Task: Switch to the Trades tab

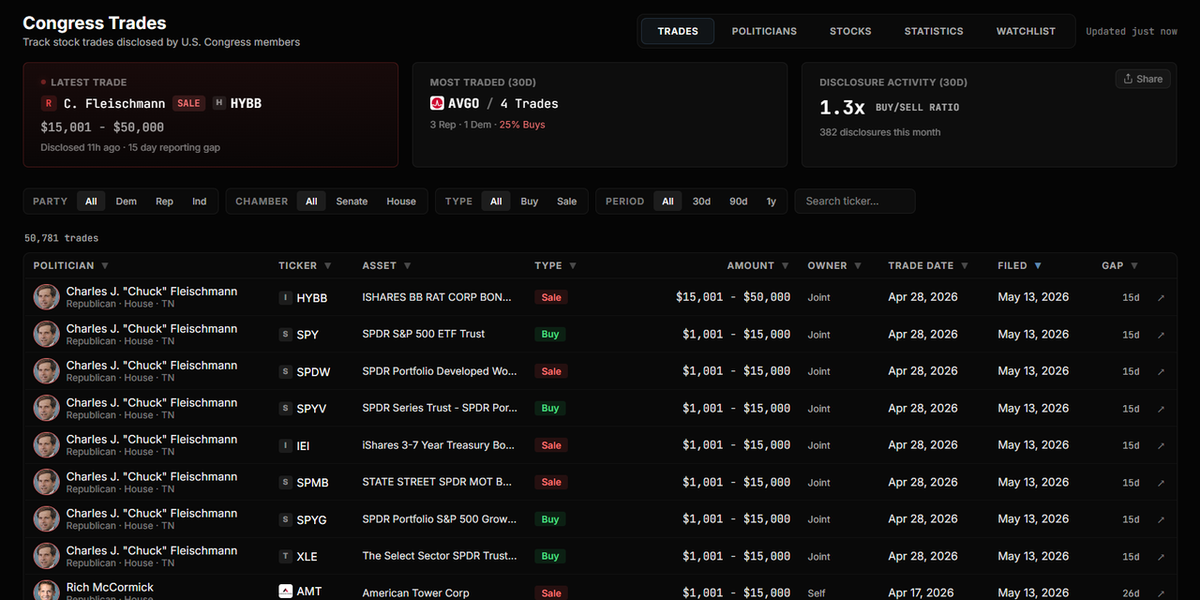Action: point(678,31)
